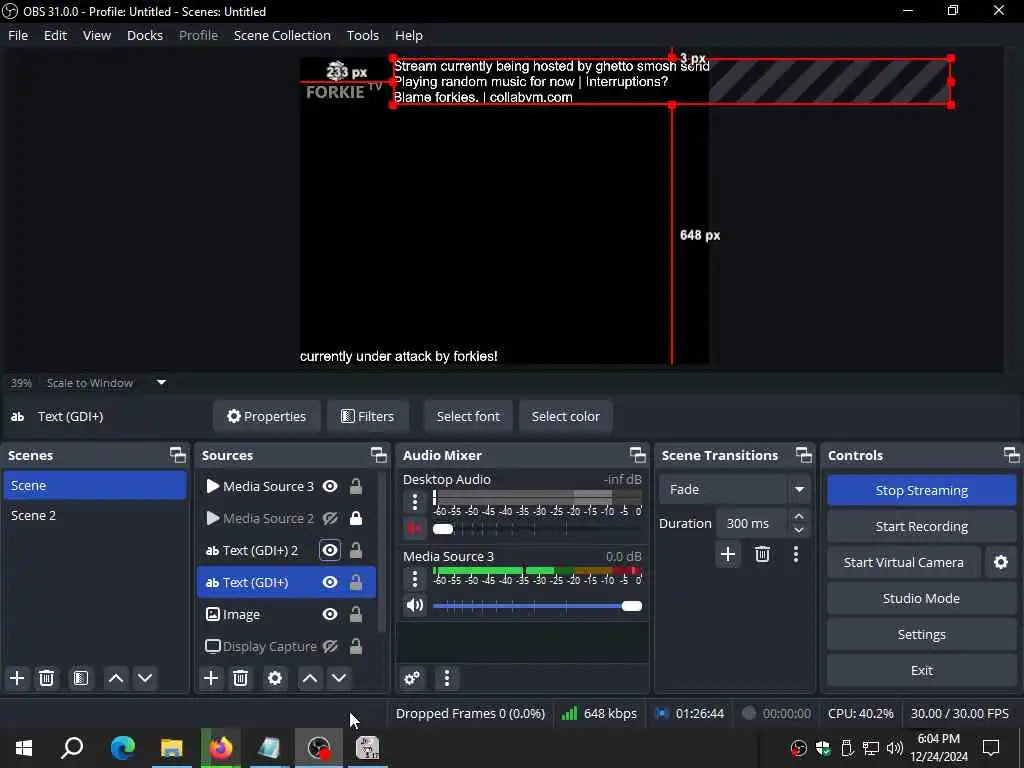The image size is (1024, 768).
Task: Open Virtual Camera settings gear
Action: click(x=1000, y=562)
